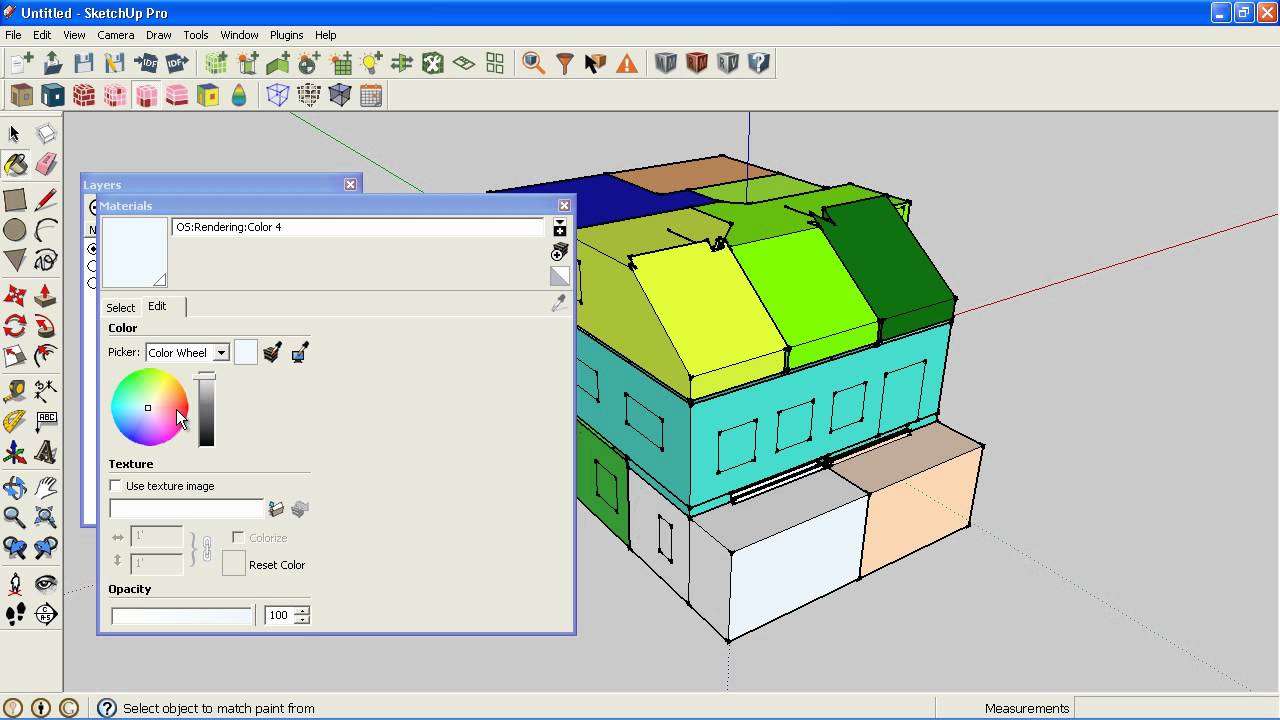Click the brightness value slider bar
The height and width of the screenshot is (720, 1280).
click(206, 411)
